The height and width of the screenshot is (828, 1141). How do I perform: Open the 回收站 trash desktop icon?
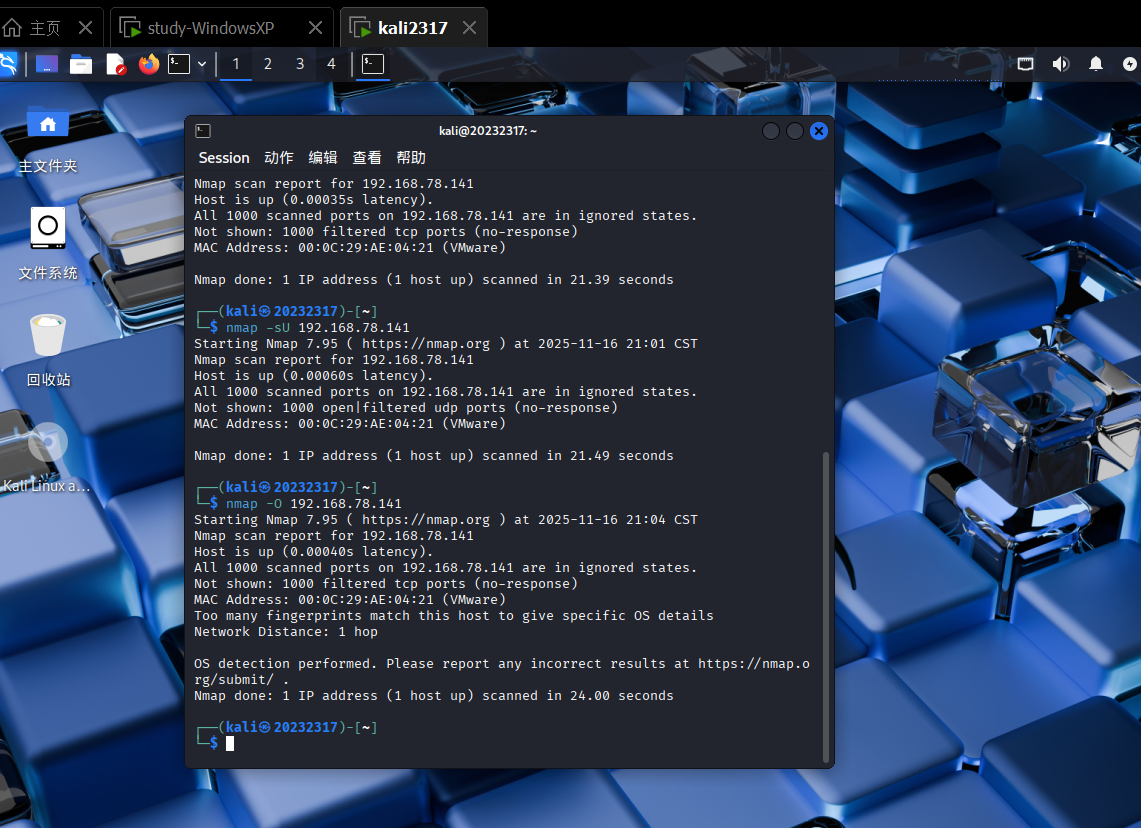pyautogui.click(x=48, y=351)
